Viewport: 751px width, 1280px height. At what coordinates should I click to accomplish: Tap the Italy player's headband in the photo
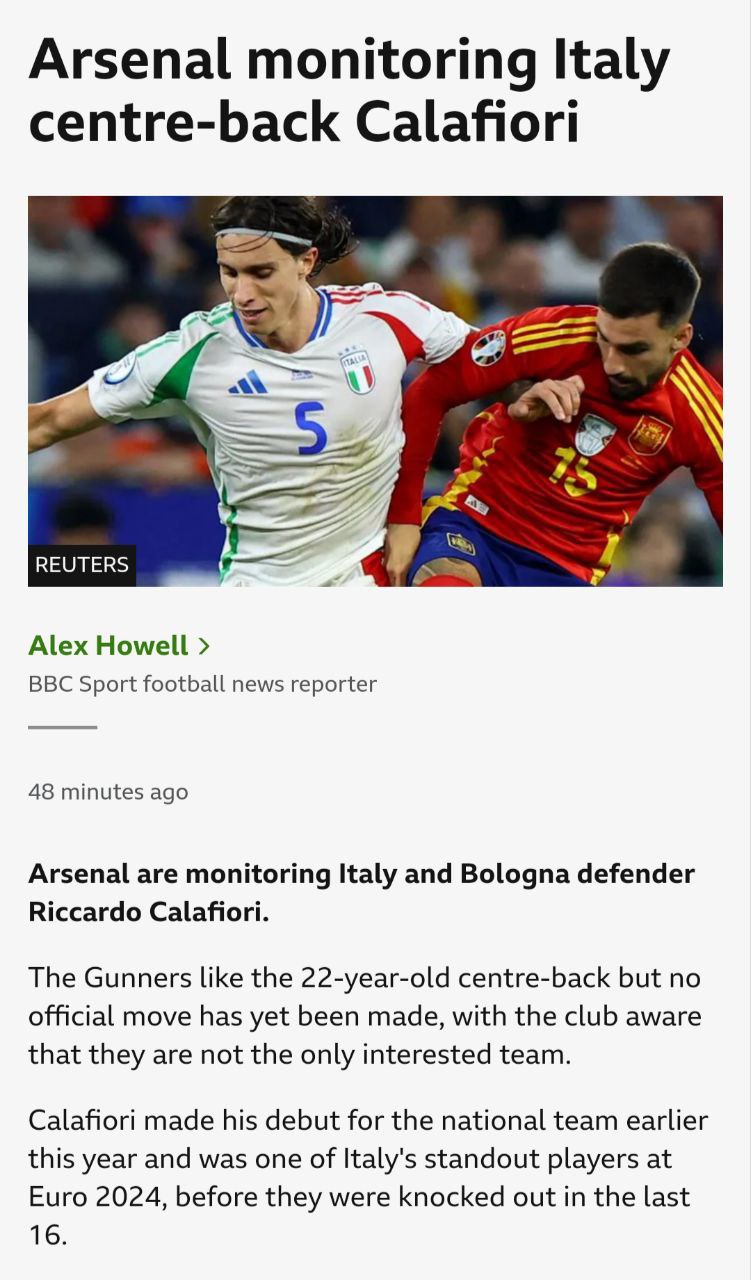[x=263, y=235]
